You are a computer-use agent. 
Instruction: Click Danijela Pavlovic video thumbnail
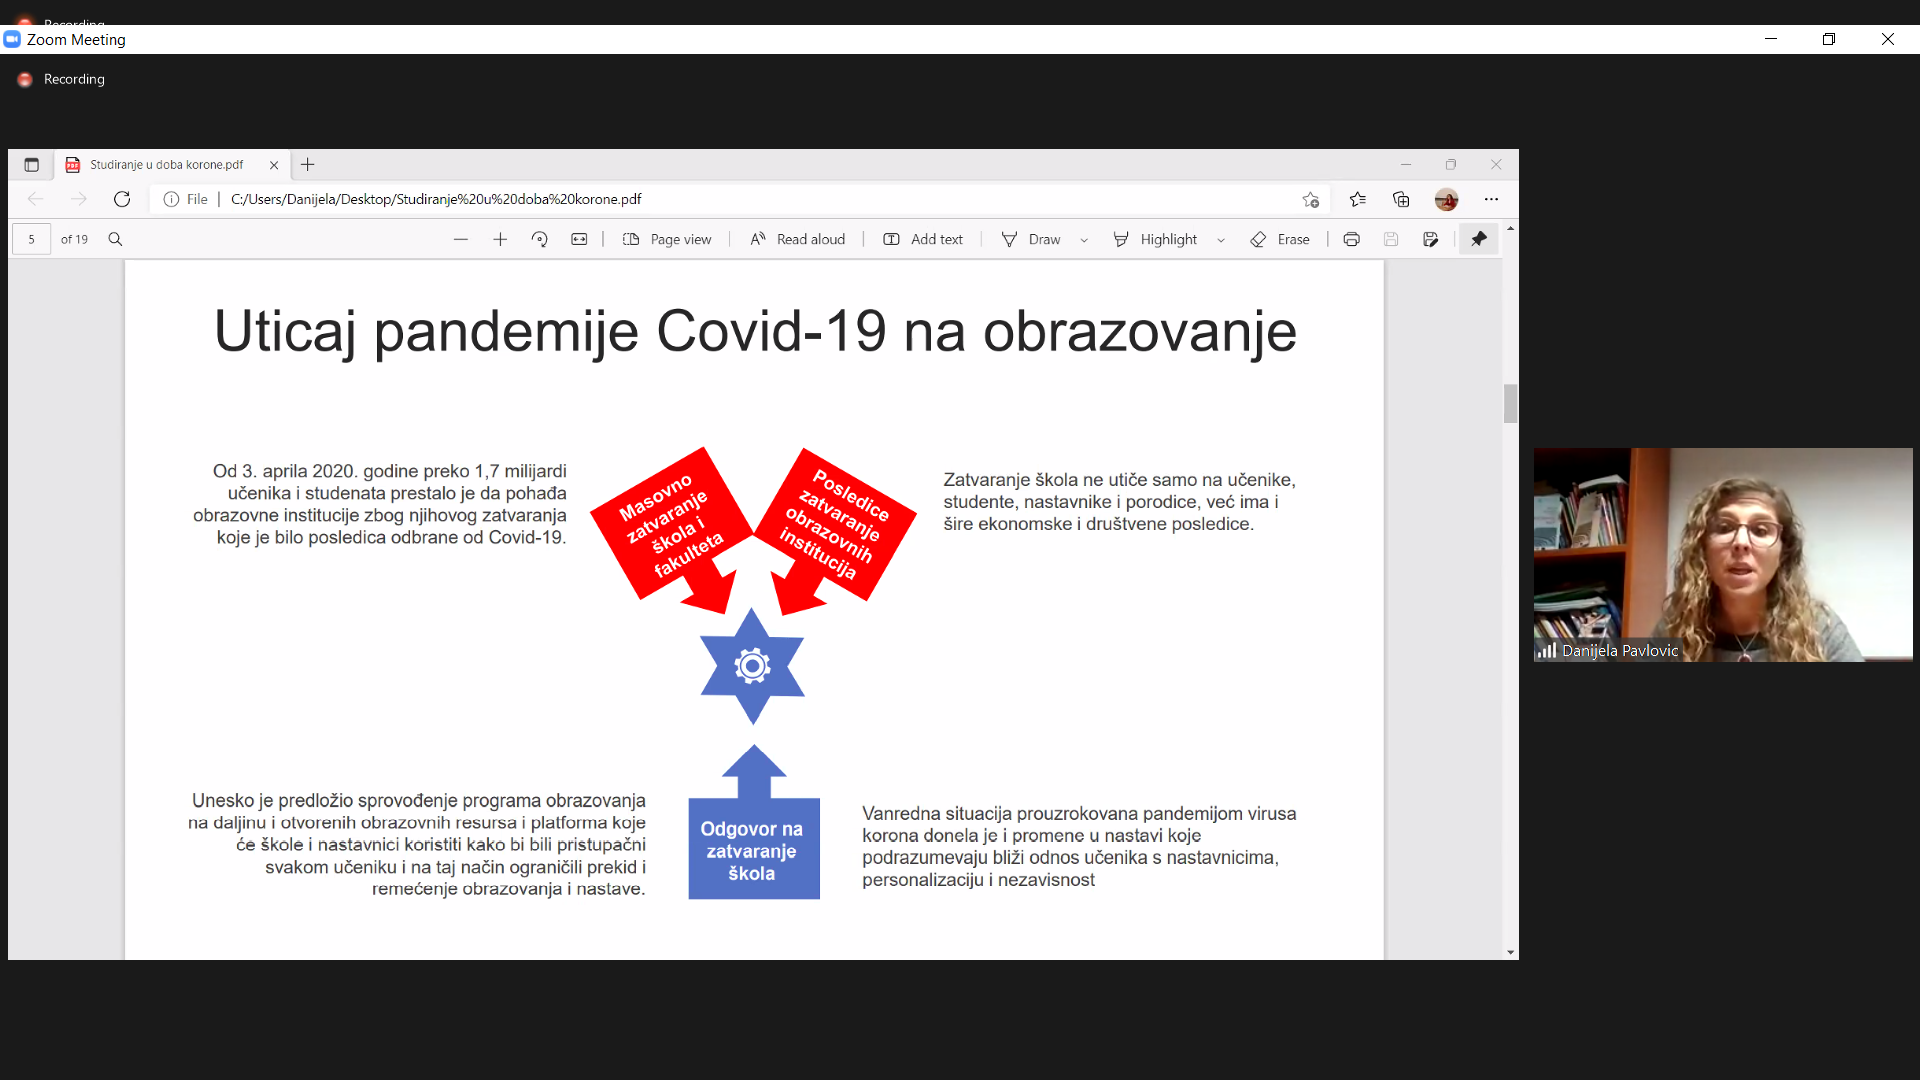[1723, 555]
